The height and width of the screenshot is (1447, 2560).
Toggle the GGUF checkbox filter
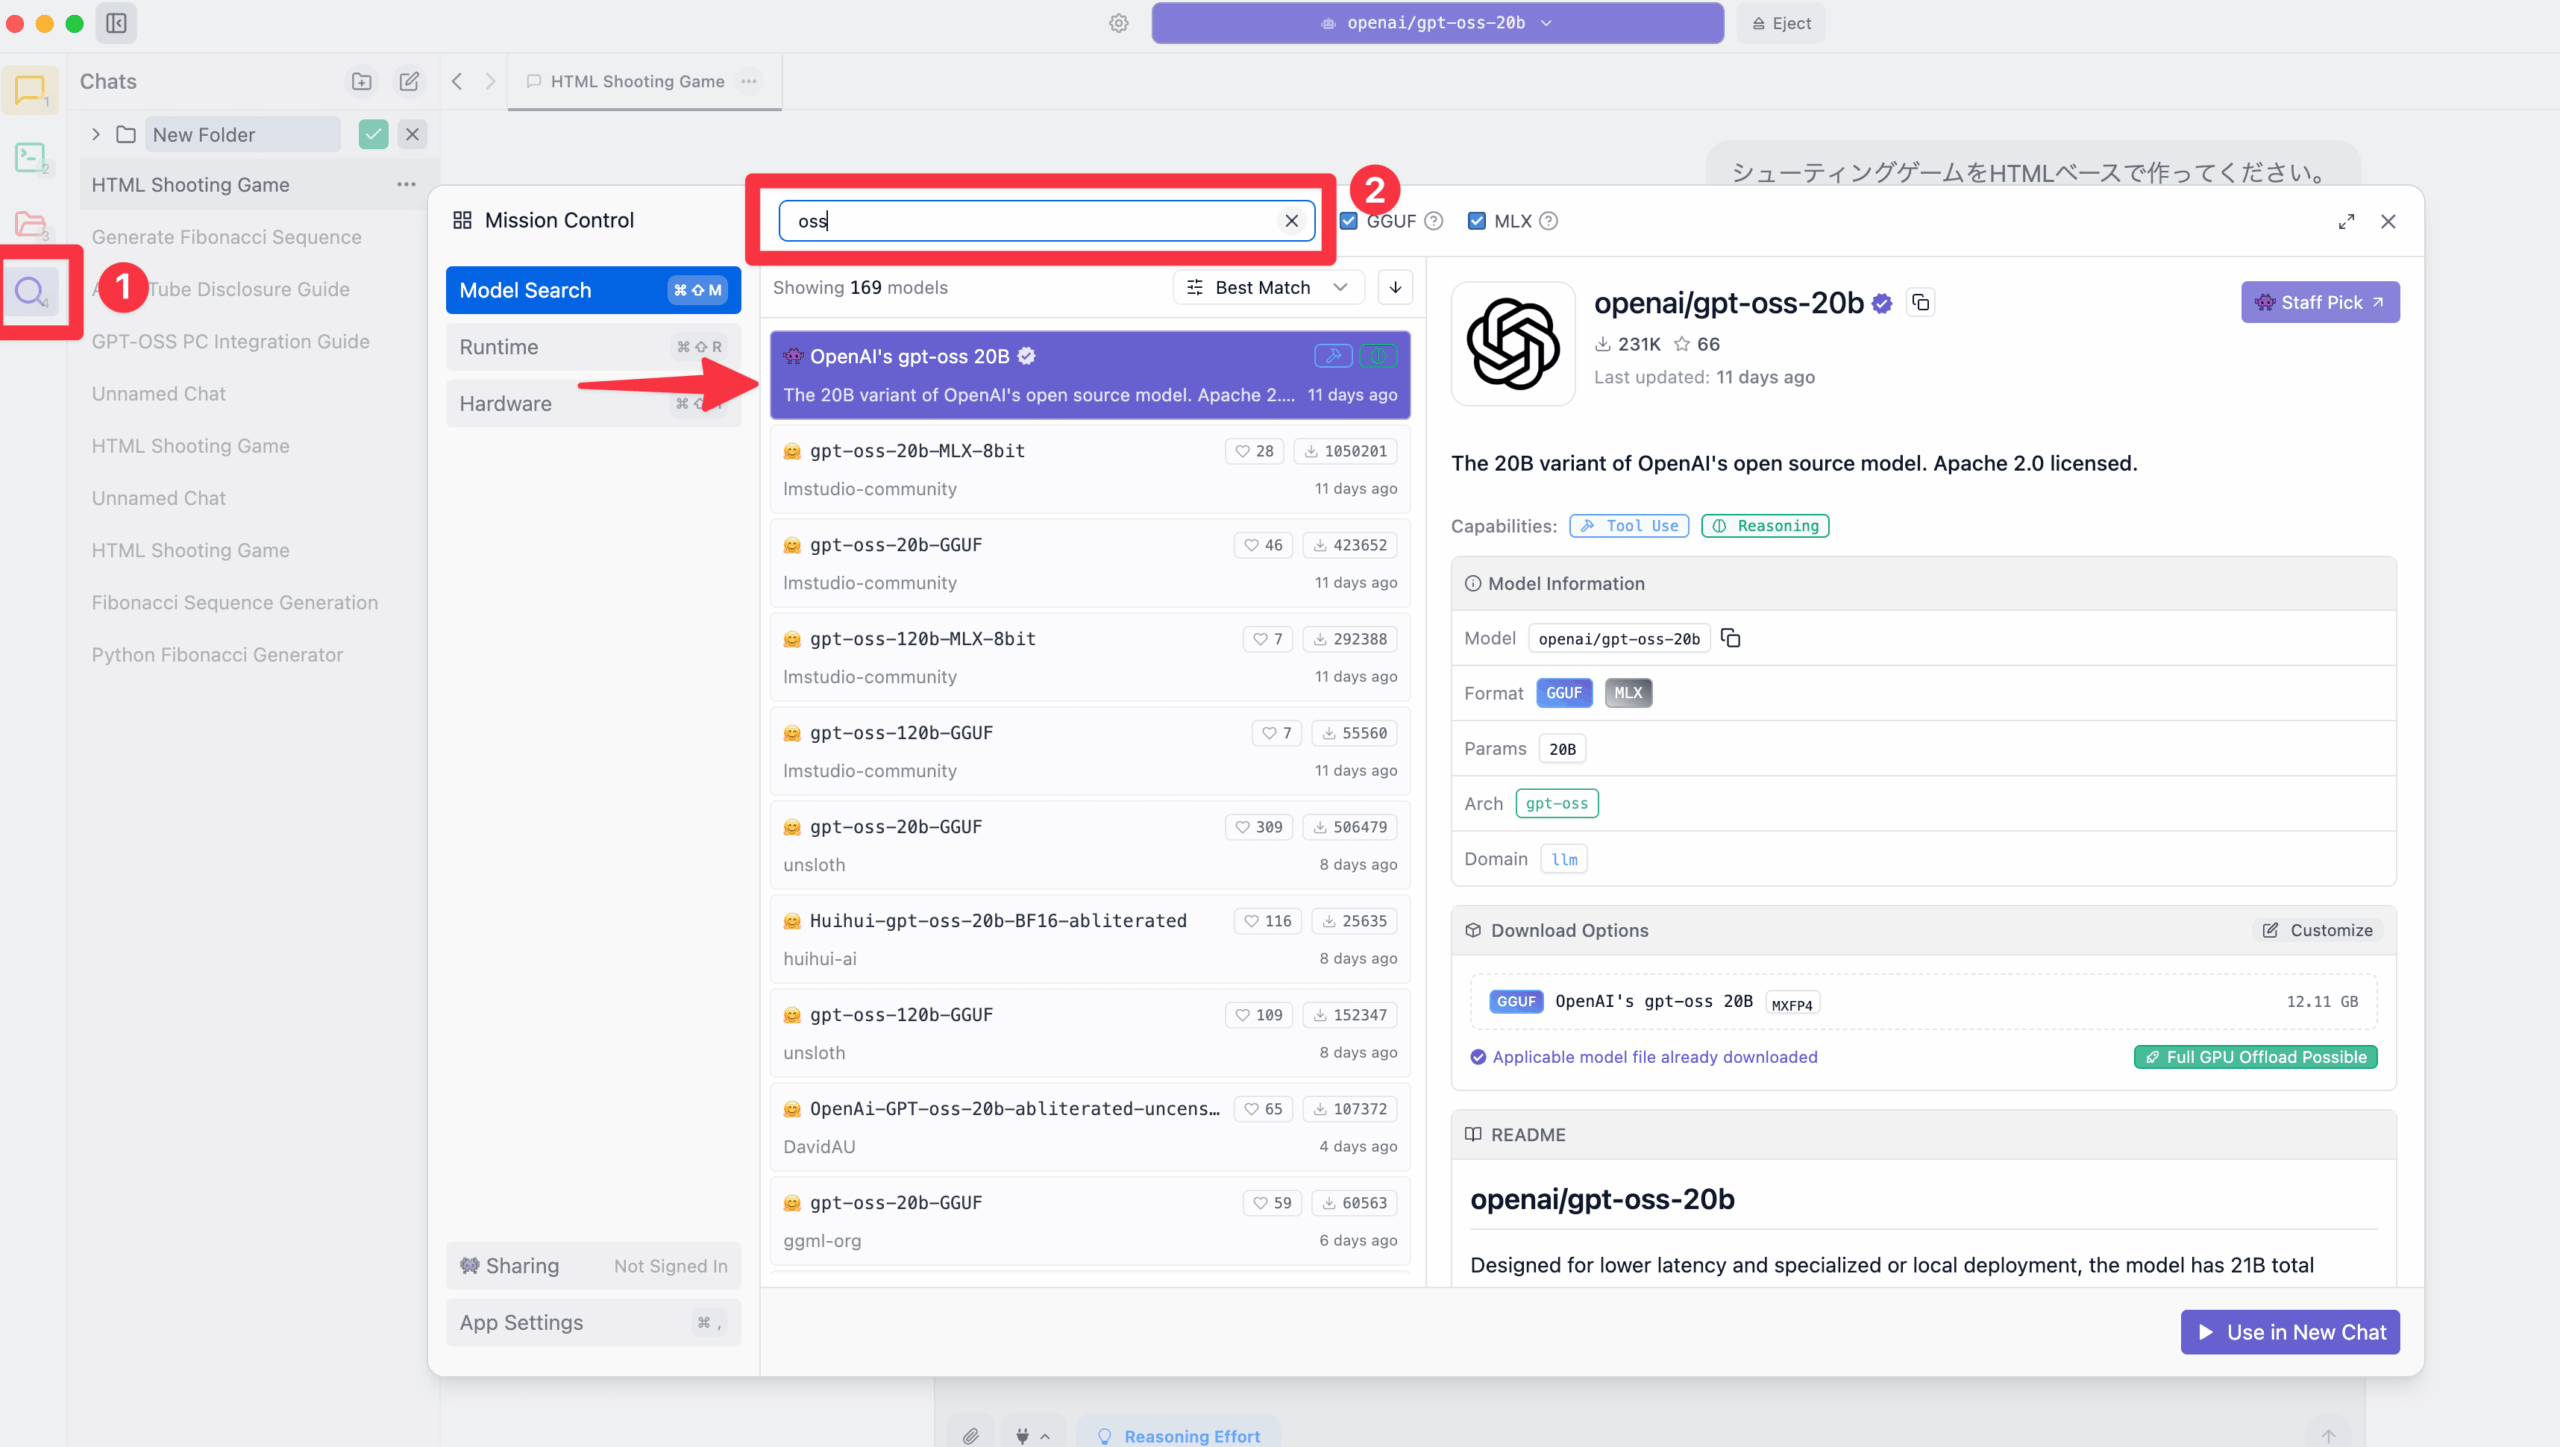pos(1349,221)
